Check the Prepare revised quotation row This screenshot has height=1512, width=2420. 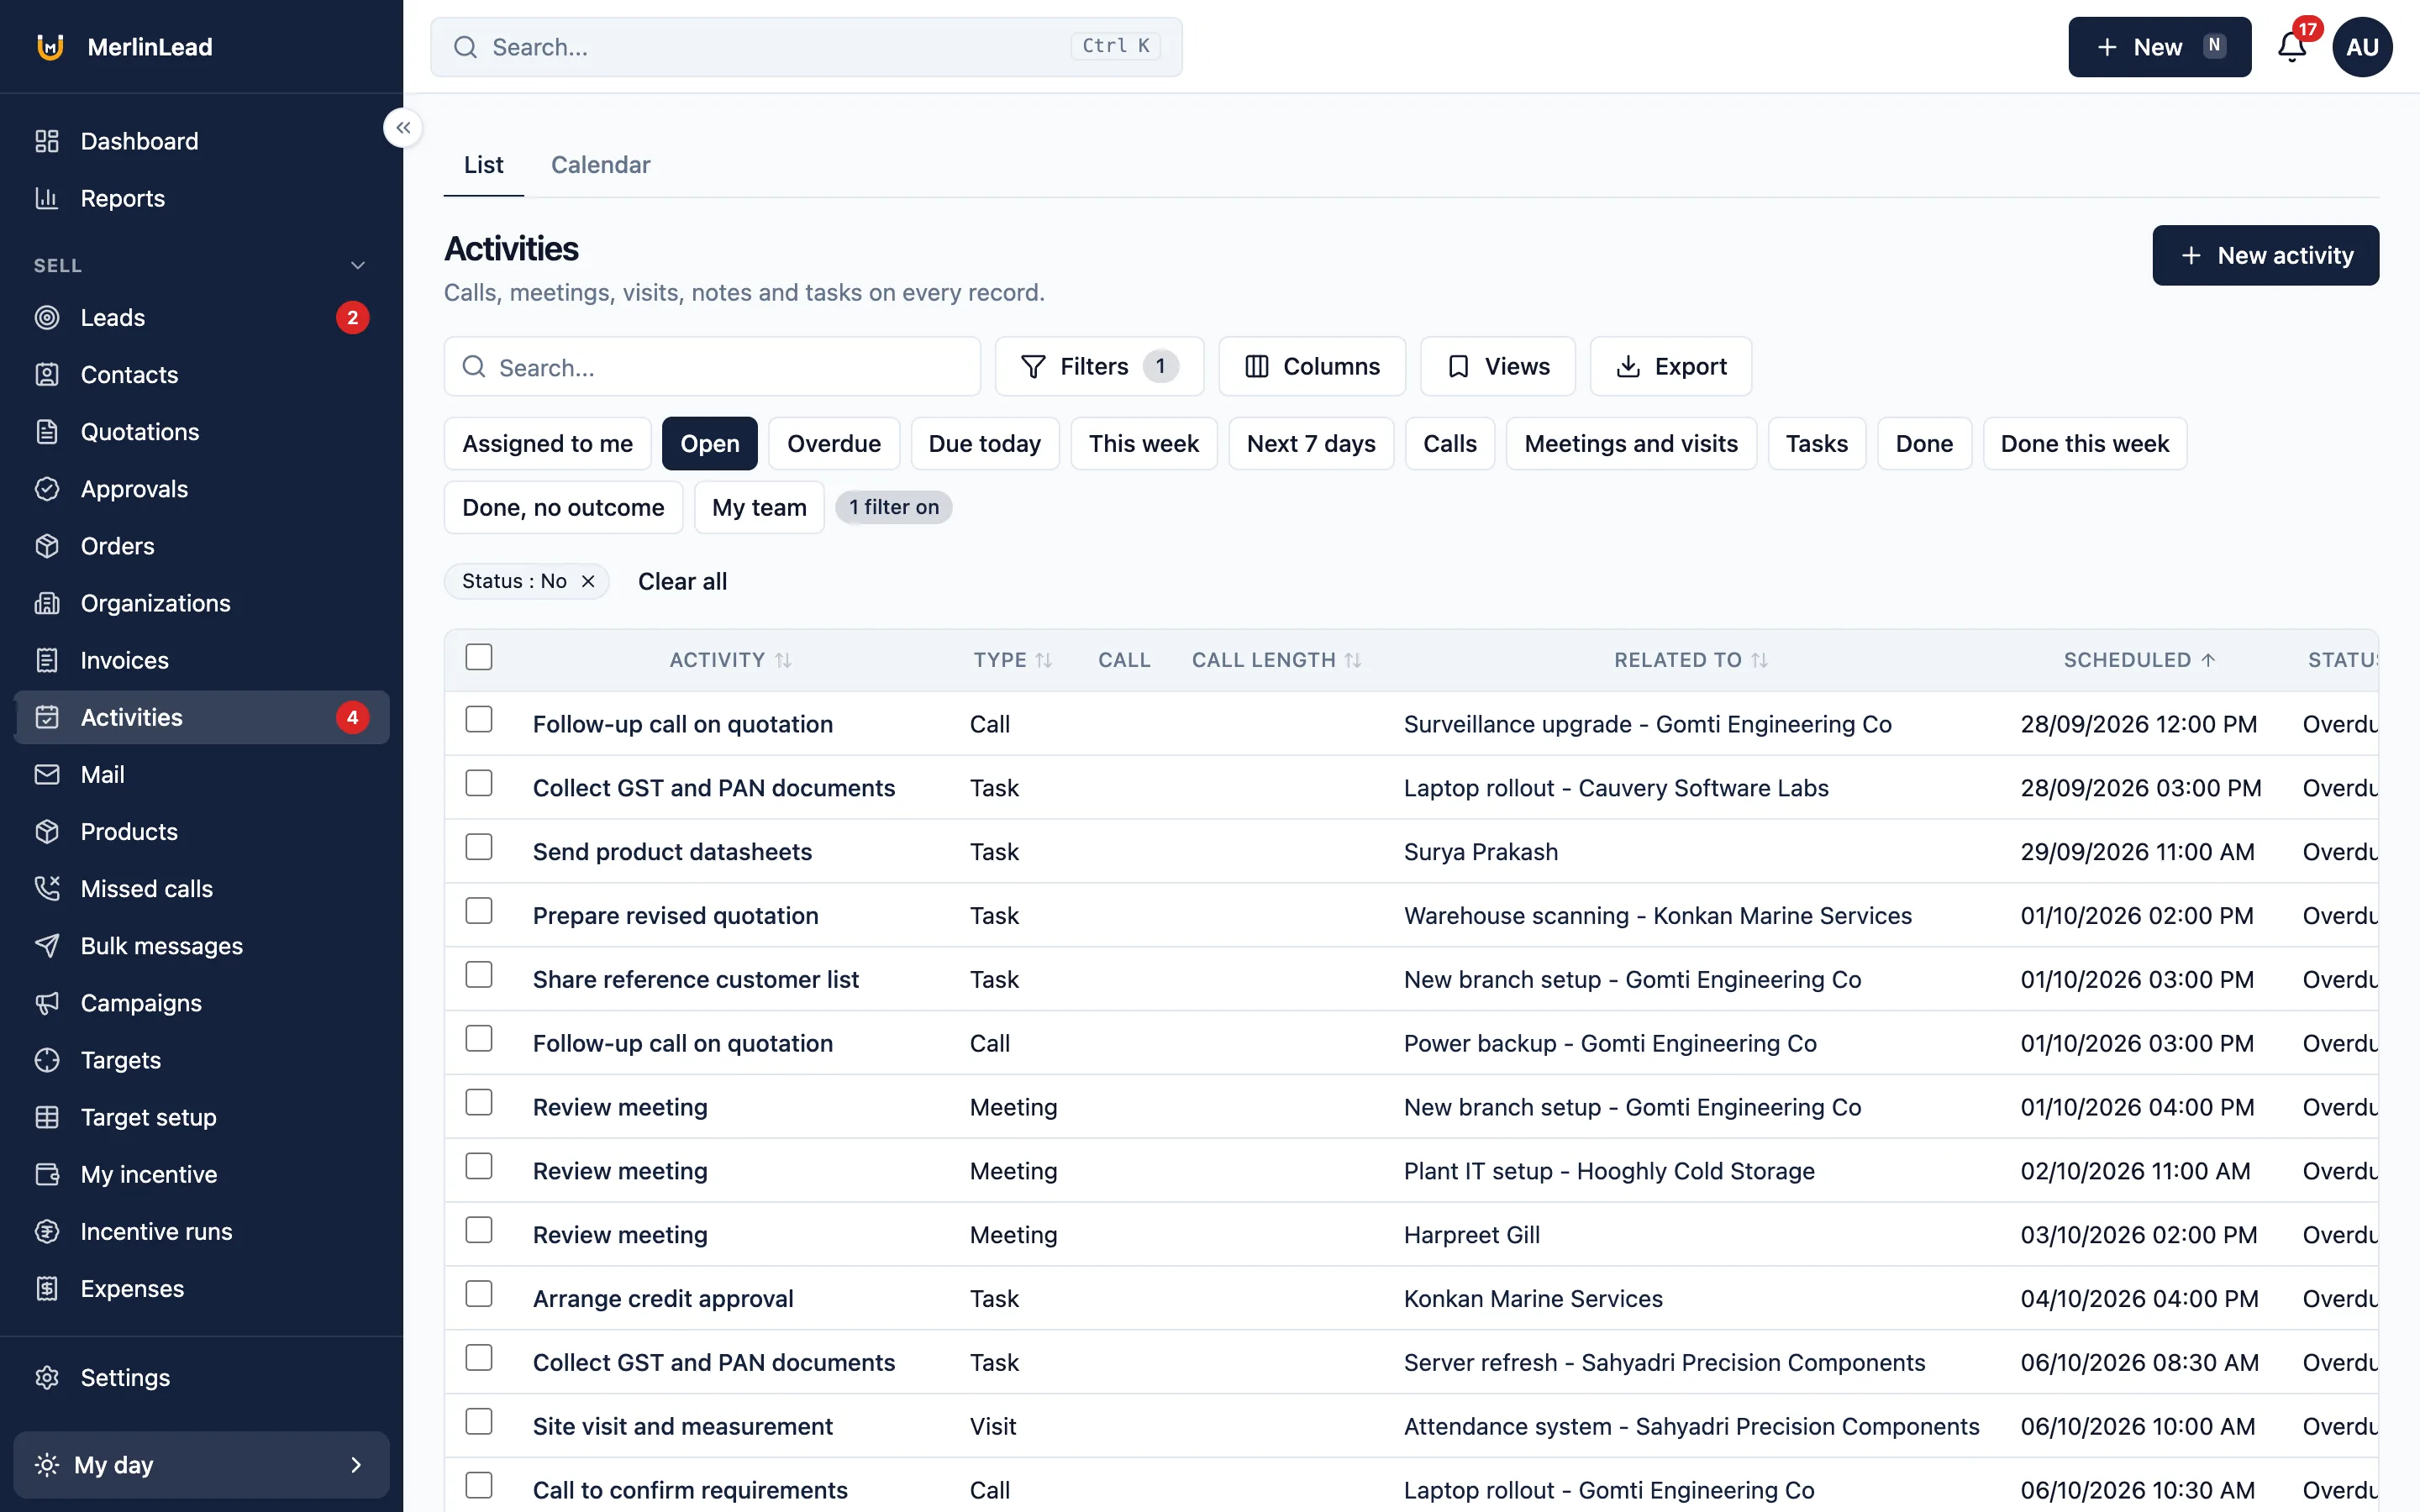(479, 911)
